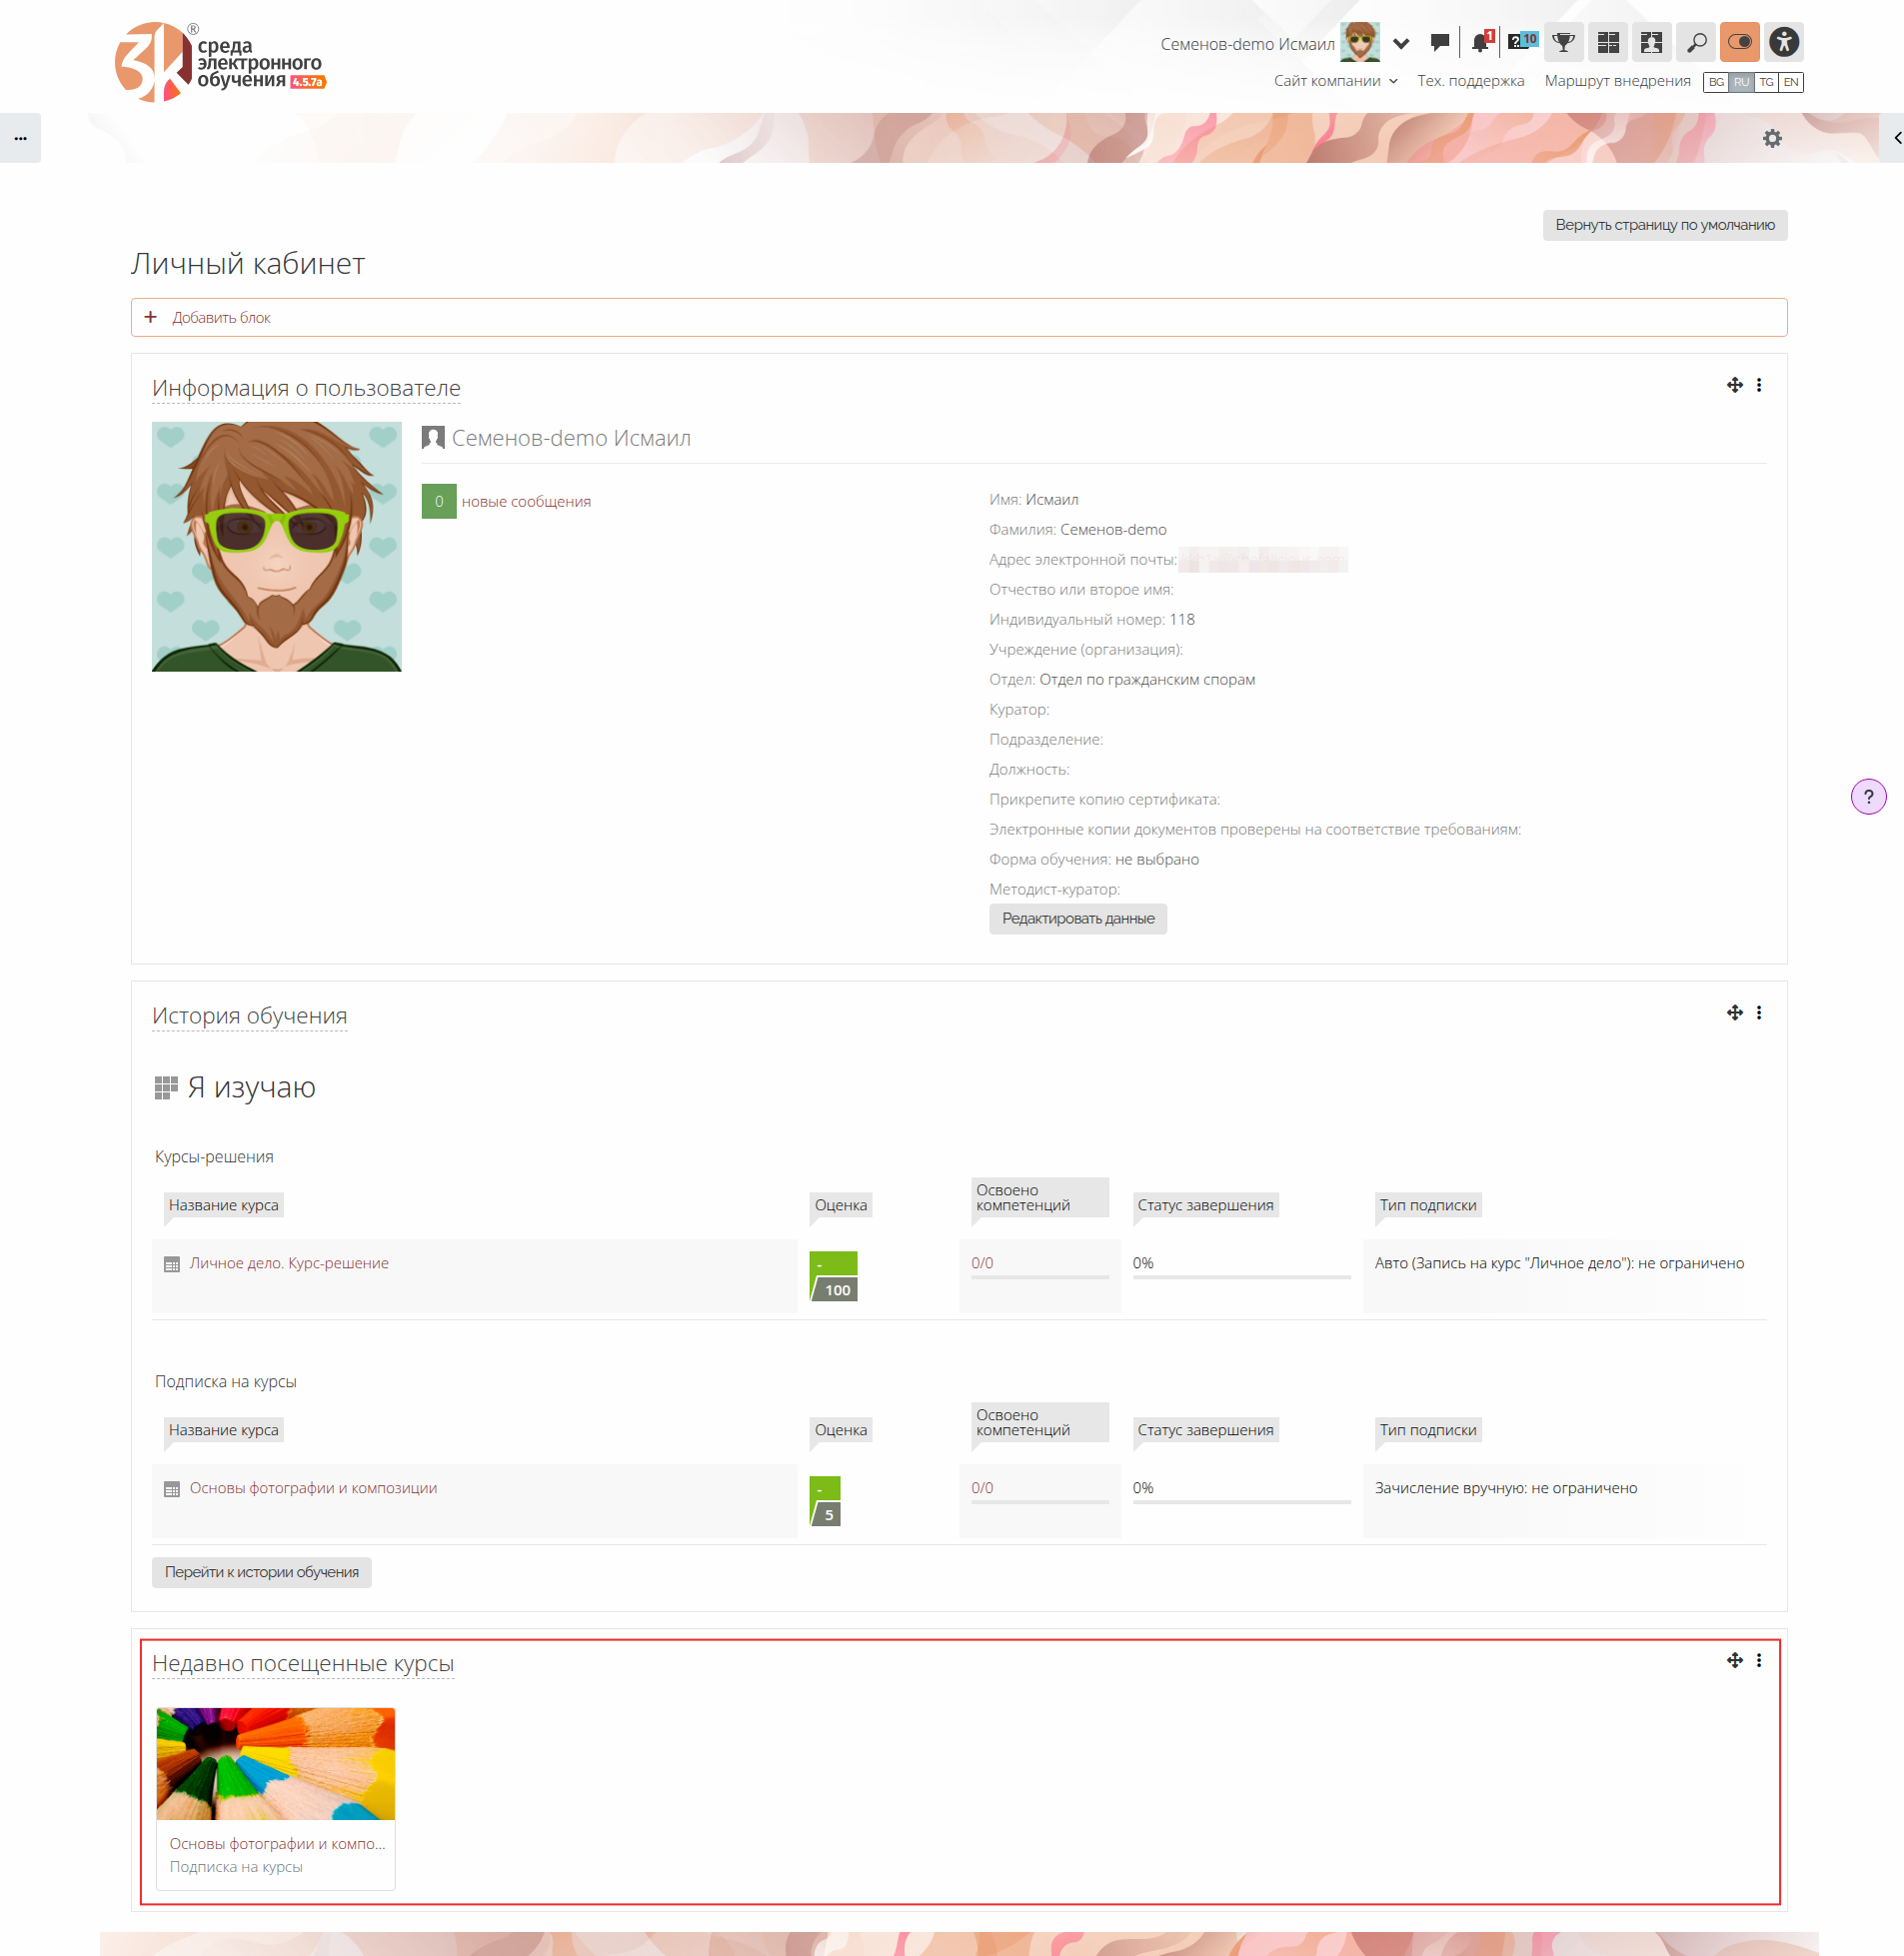Open the notifications bell with badge
This screenshot has width=1904, height=1956.
pos(1480,42)
